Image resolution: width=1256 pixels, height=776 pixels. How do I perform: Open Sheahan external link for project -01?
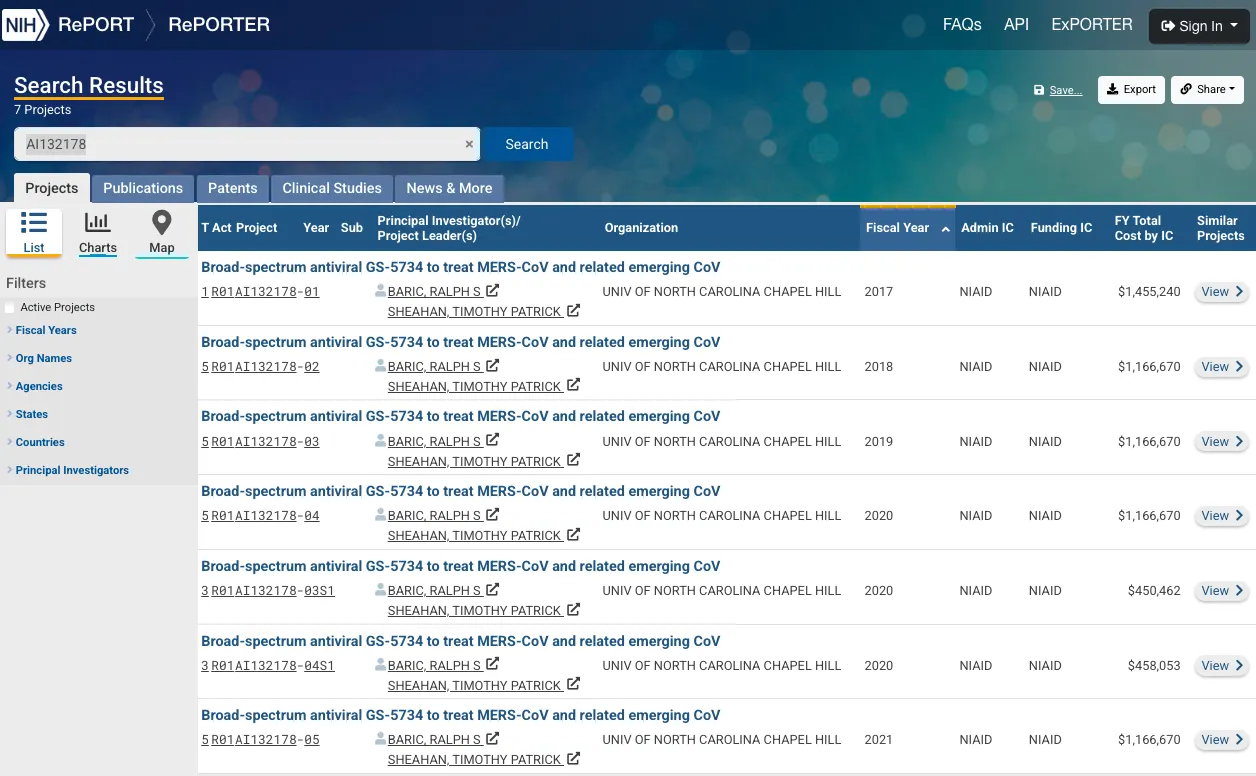tap(573, 311)
